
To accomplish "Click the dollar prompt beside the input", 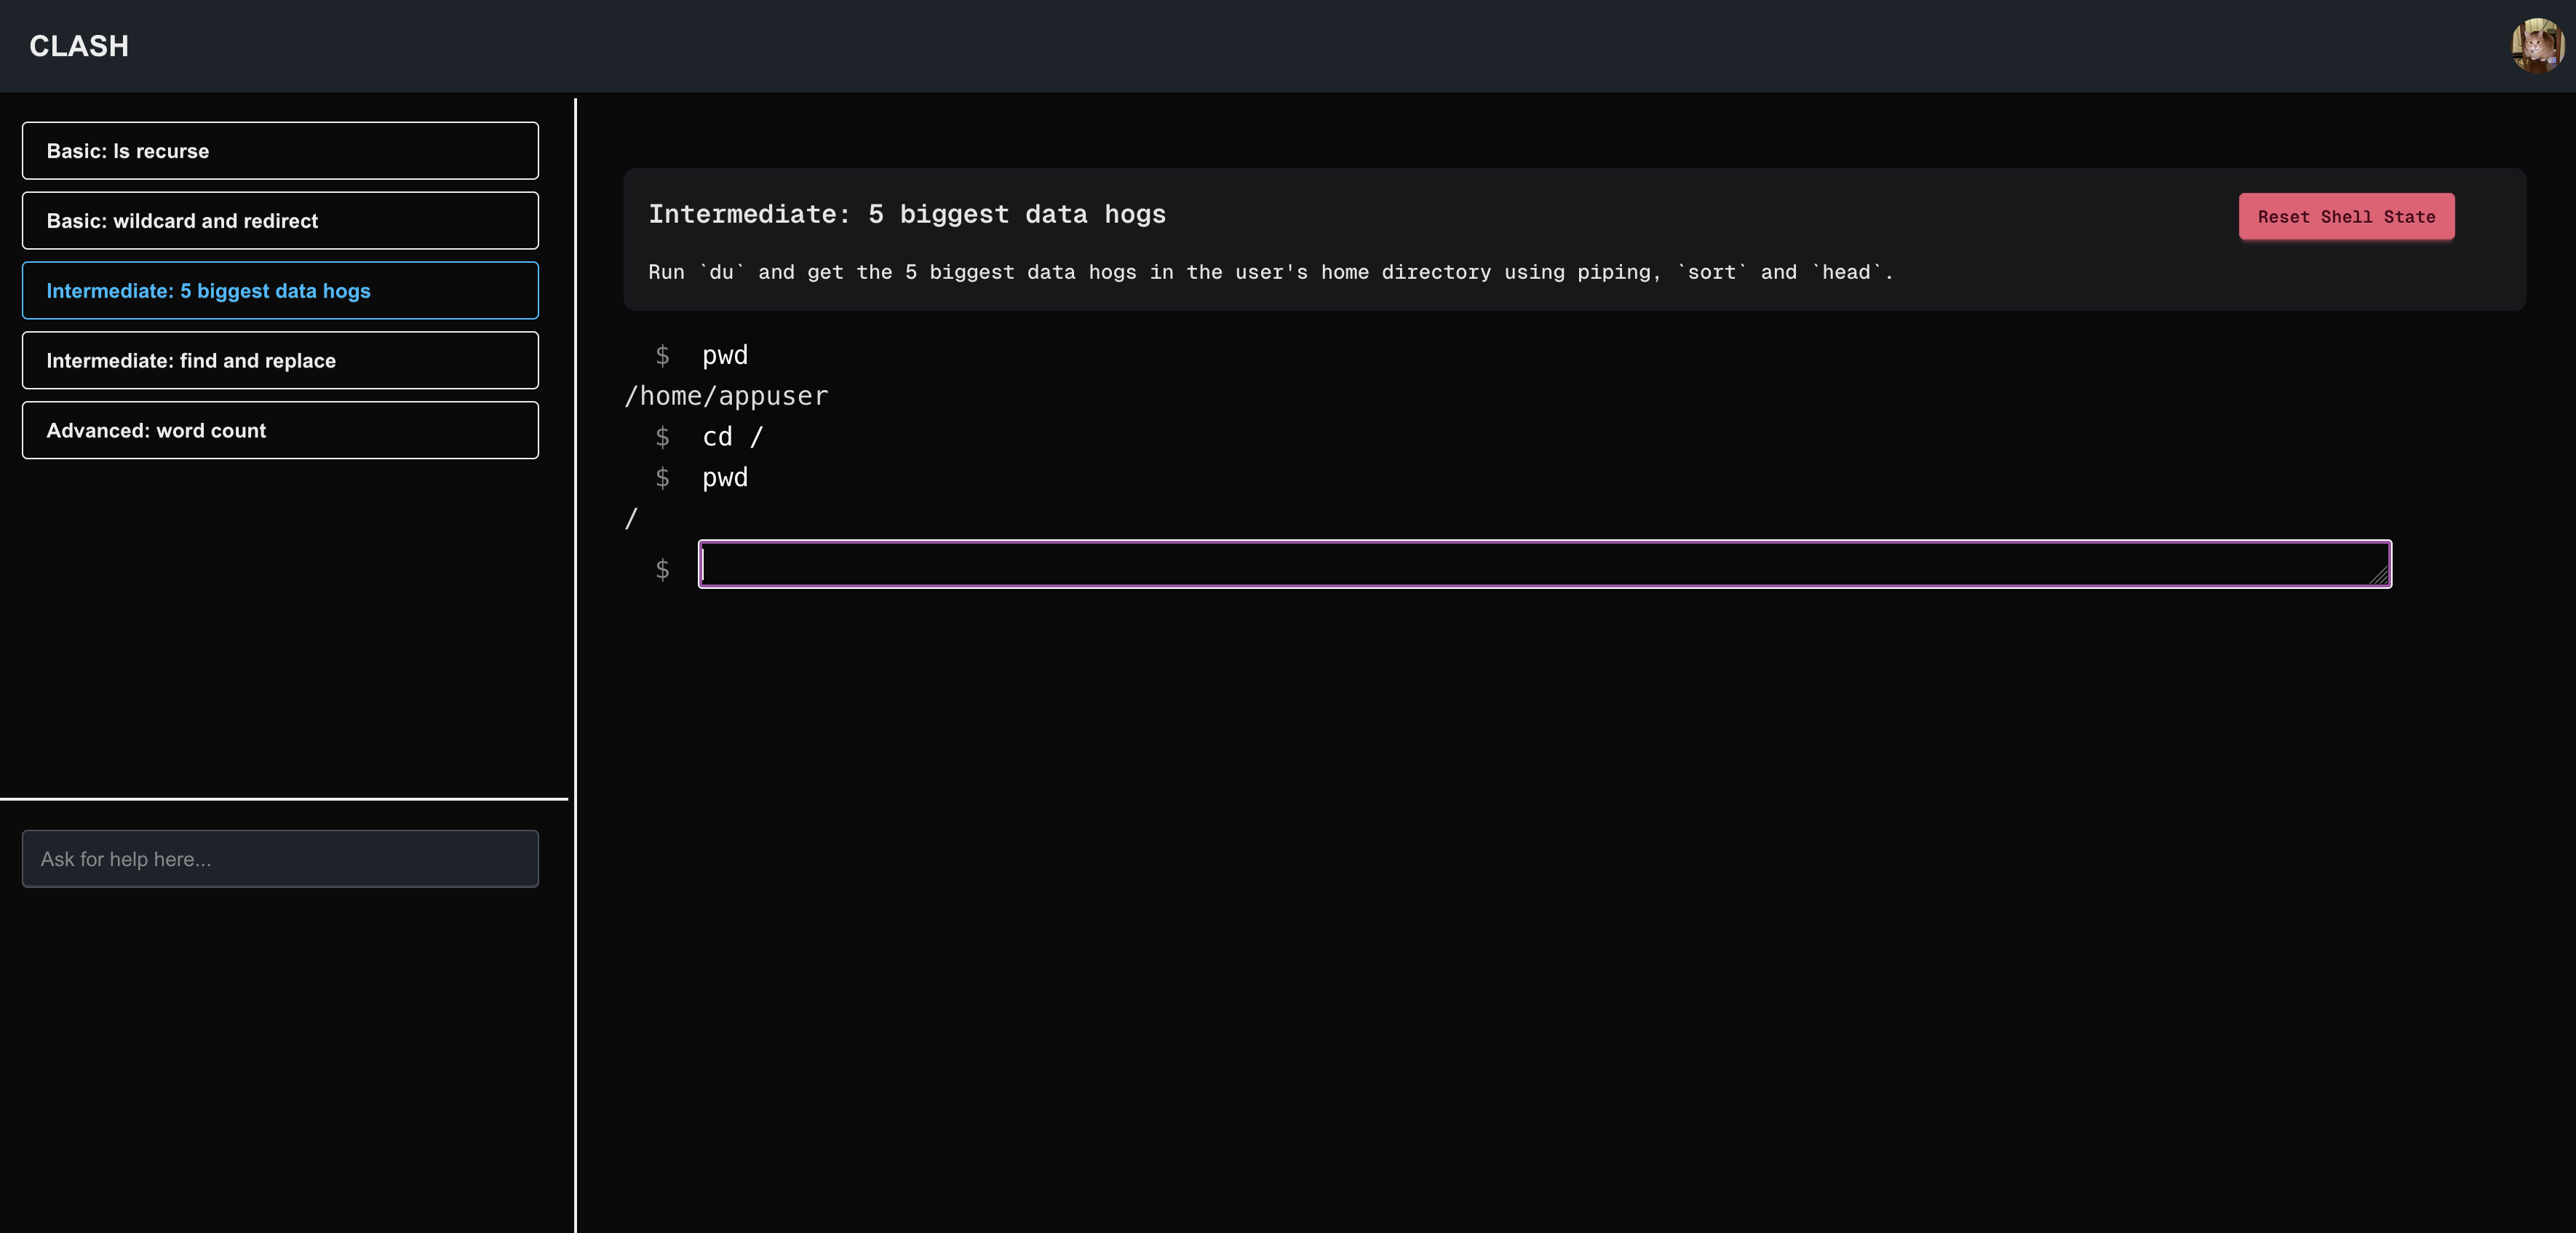I will [x=662, y=569].
